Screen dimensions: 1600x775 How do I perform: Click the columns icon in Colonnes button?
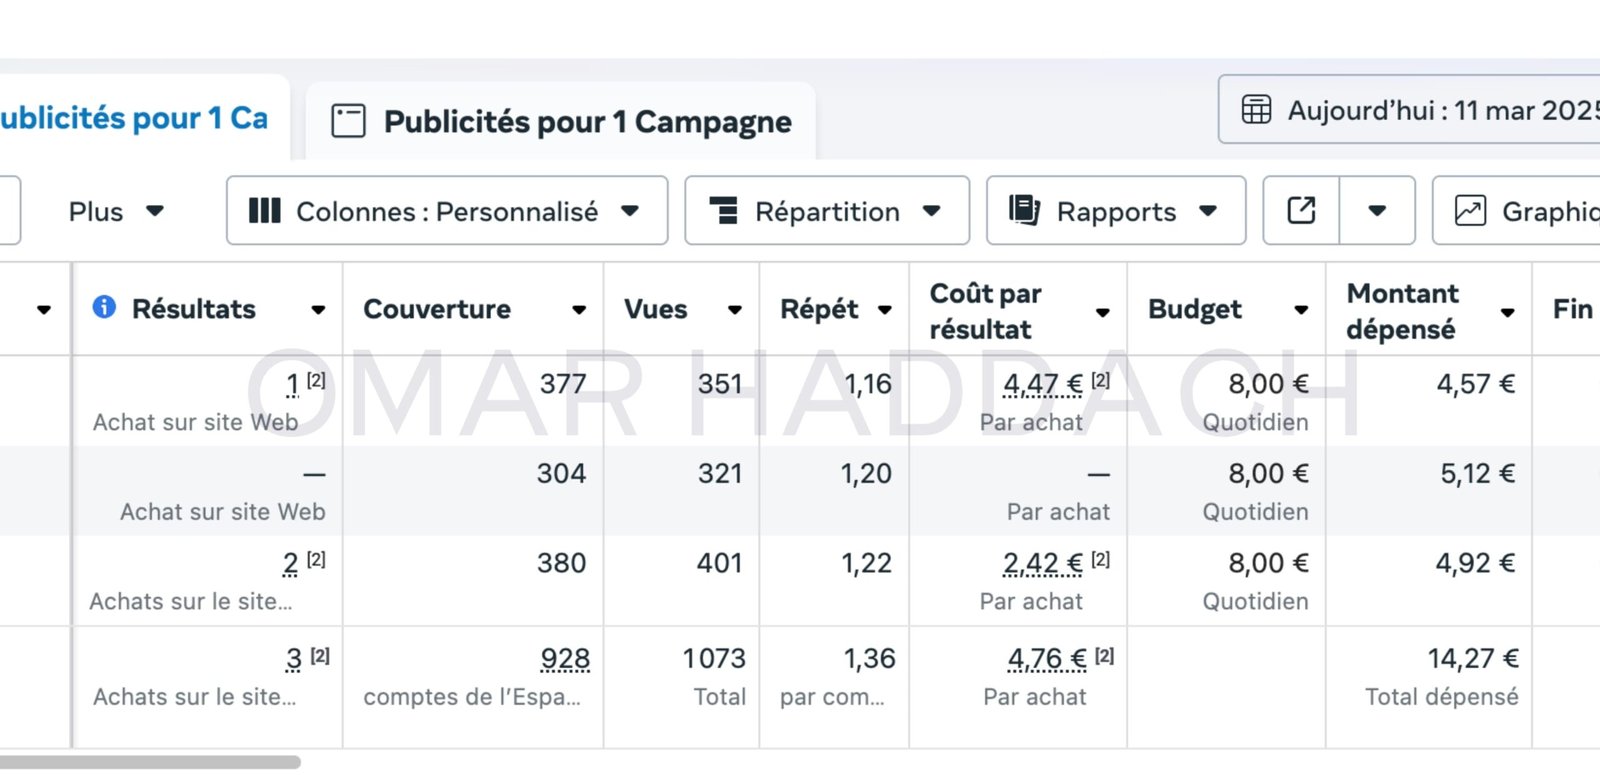(264, 210)
